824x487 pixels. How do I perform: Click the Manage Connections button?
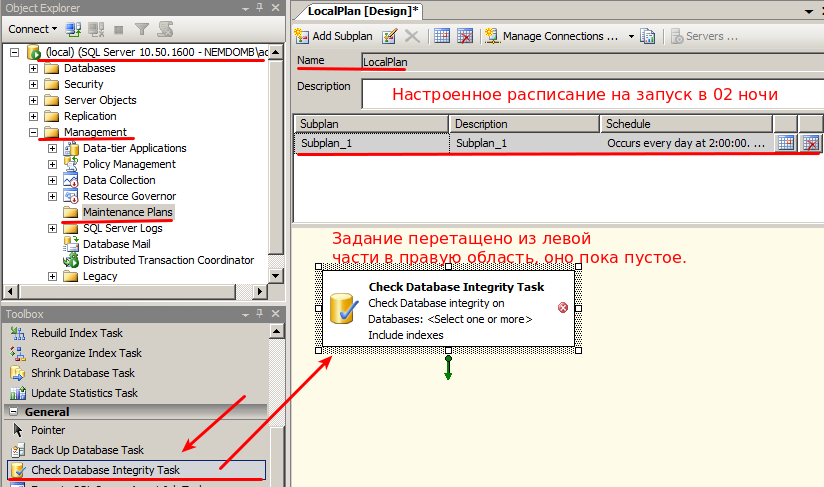pyautogui.click(x=552, y=36)
